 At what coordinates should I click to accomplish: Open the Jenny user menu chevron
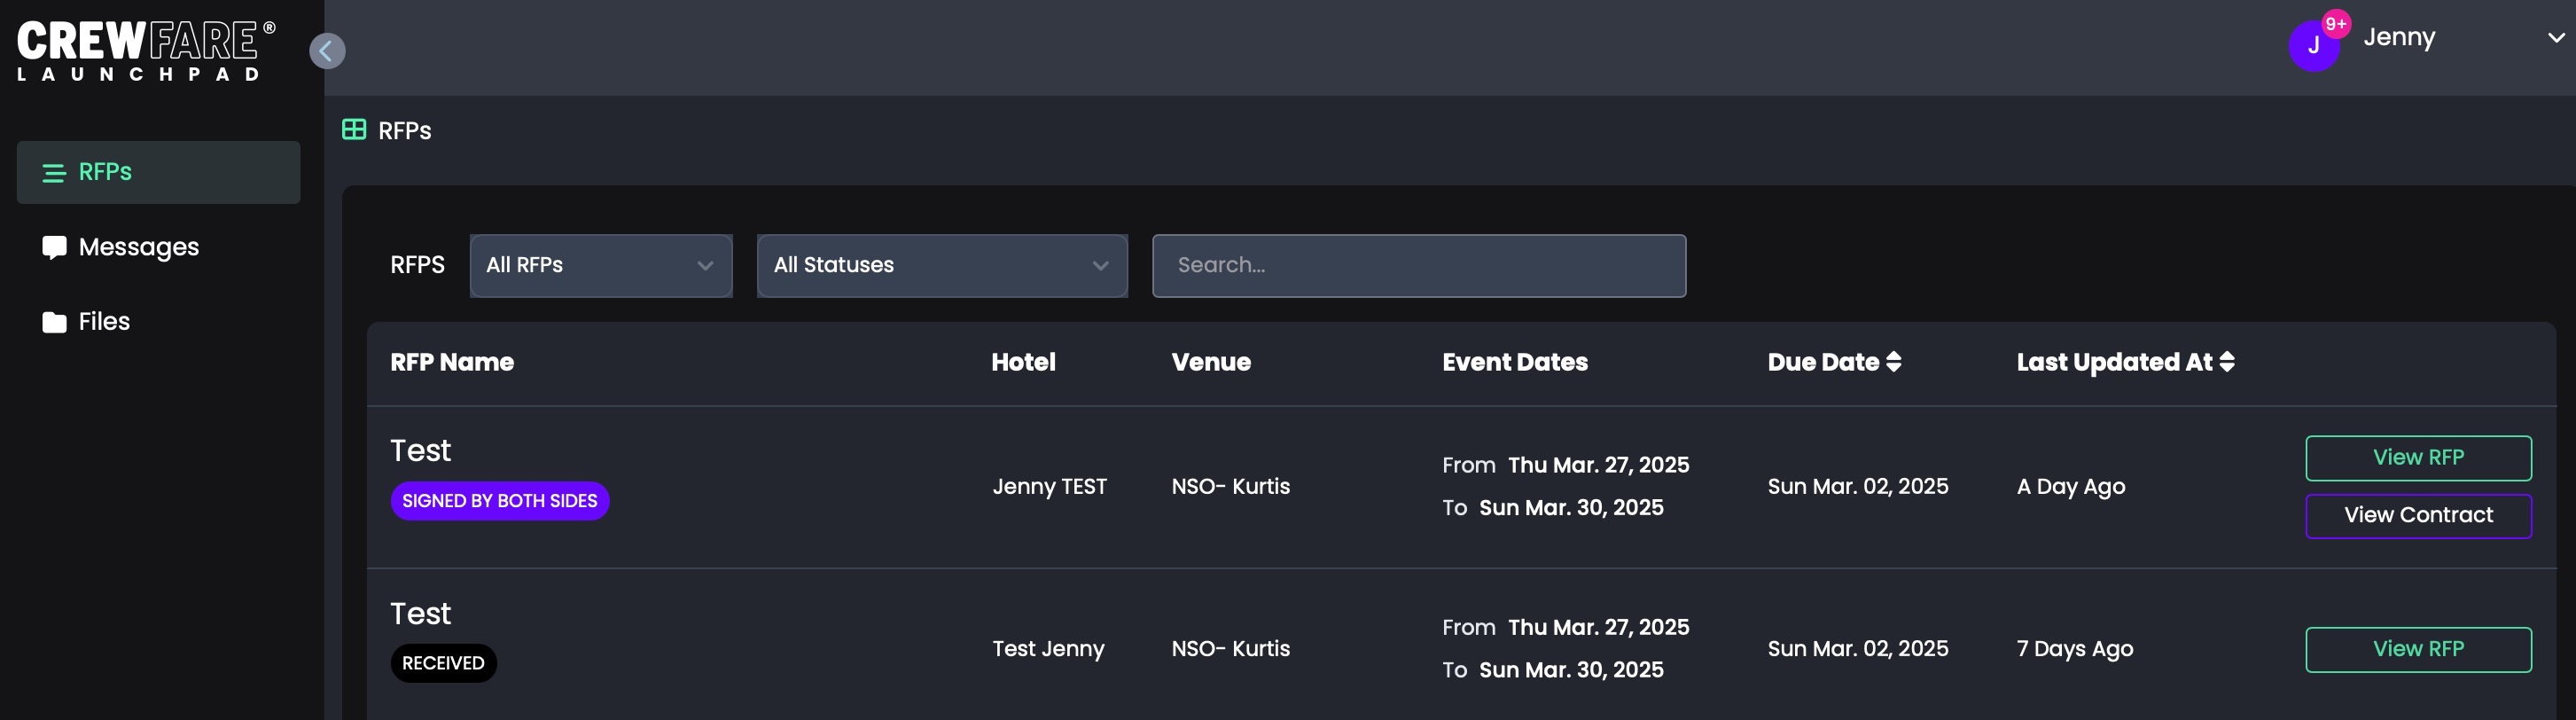click(x=2555, y=38)
